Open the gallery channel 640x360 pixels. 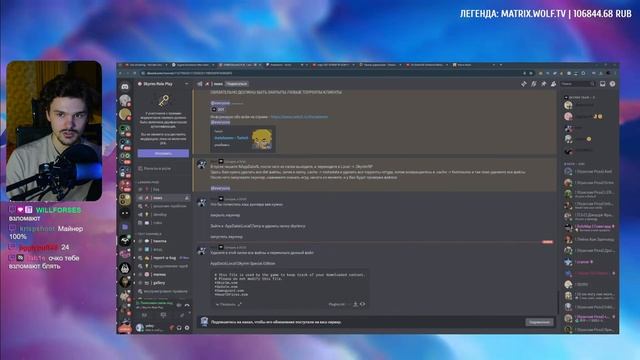pyautogui.click(x=163, y=283)
